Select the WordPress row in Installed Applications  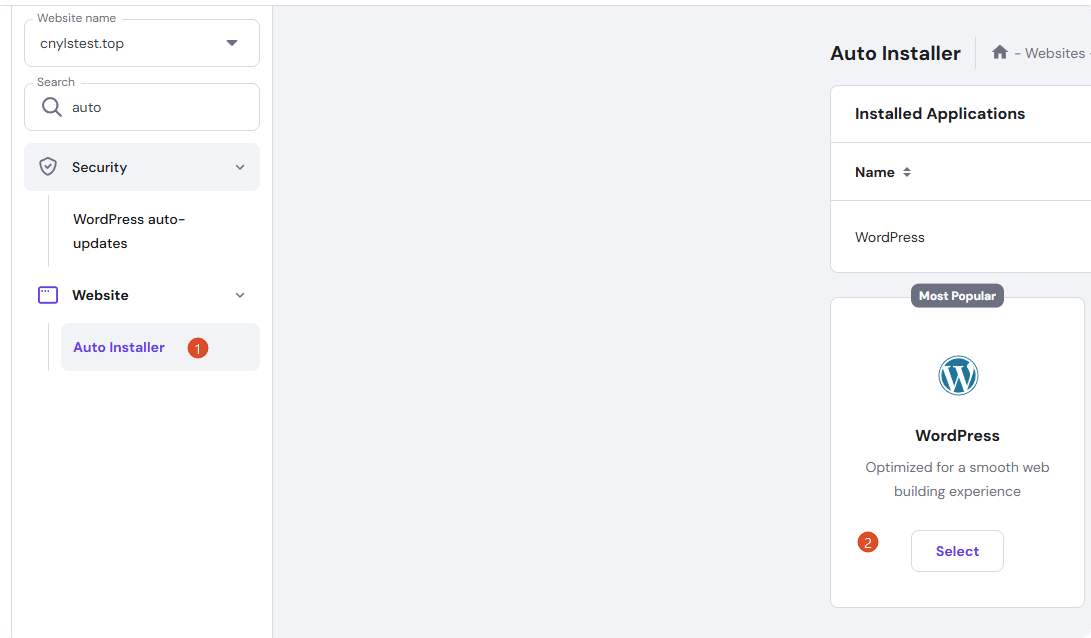pos(890,237)
